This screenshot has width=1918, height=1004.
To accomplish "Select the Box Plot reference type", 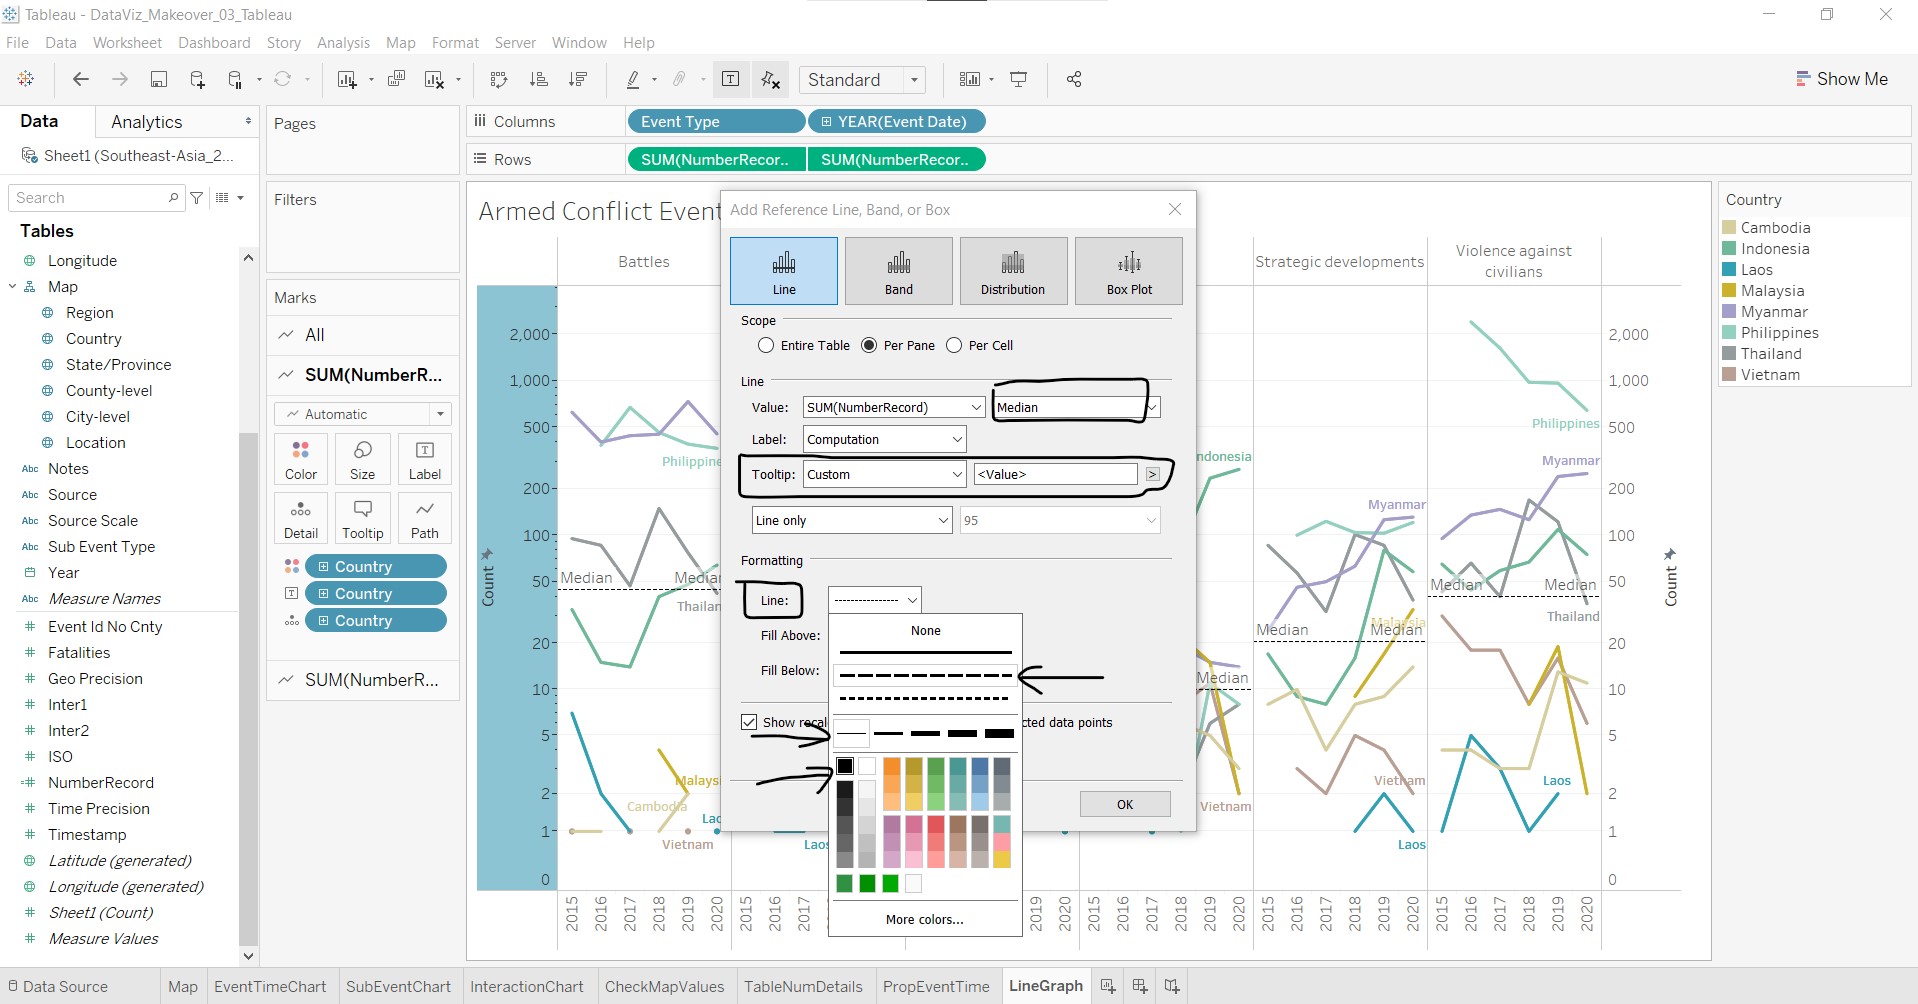I will [1128, 271].
